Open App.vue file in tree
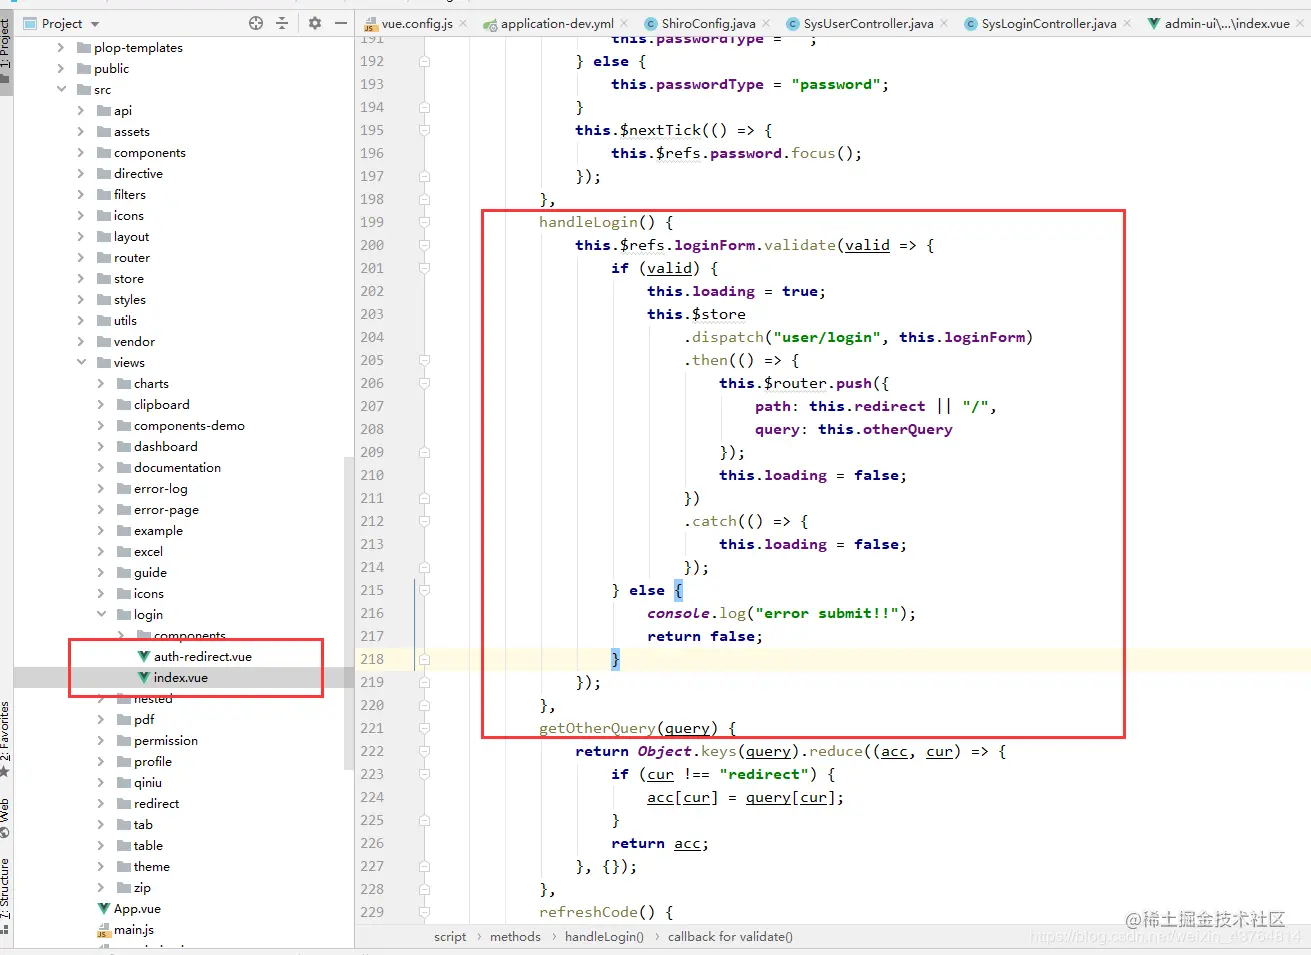 point(137,908)
